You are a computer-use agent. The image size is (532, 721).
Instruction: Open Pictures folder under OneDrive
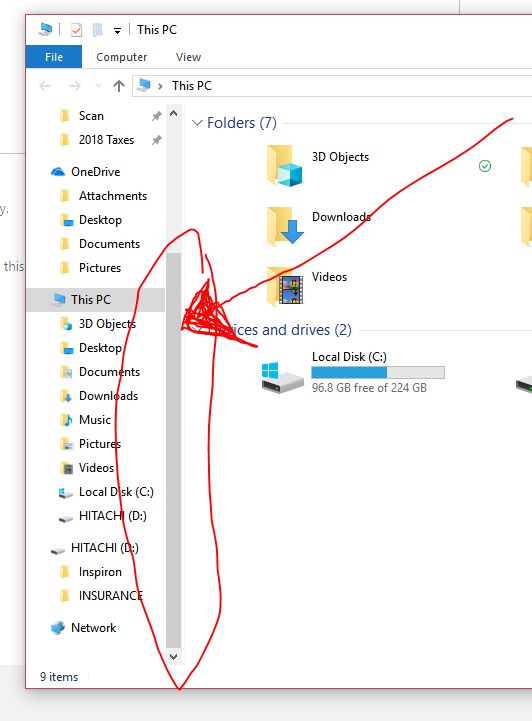tap(100, 268)
